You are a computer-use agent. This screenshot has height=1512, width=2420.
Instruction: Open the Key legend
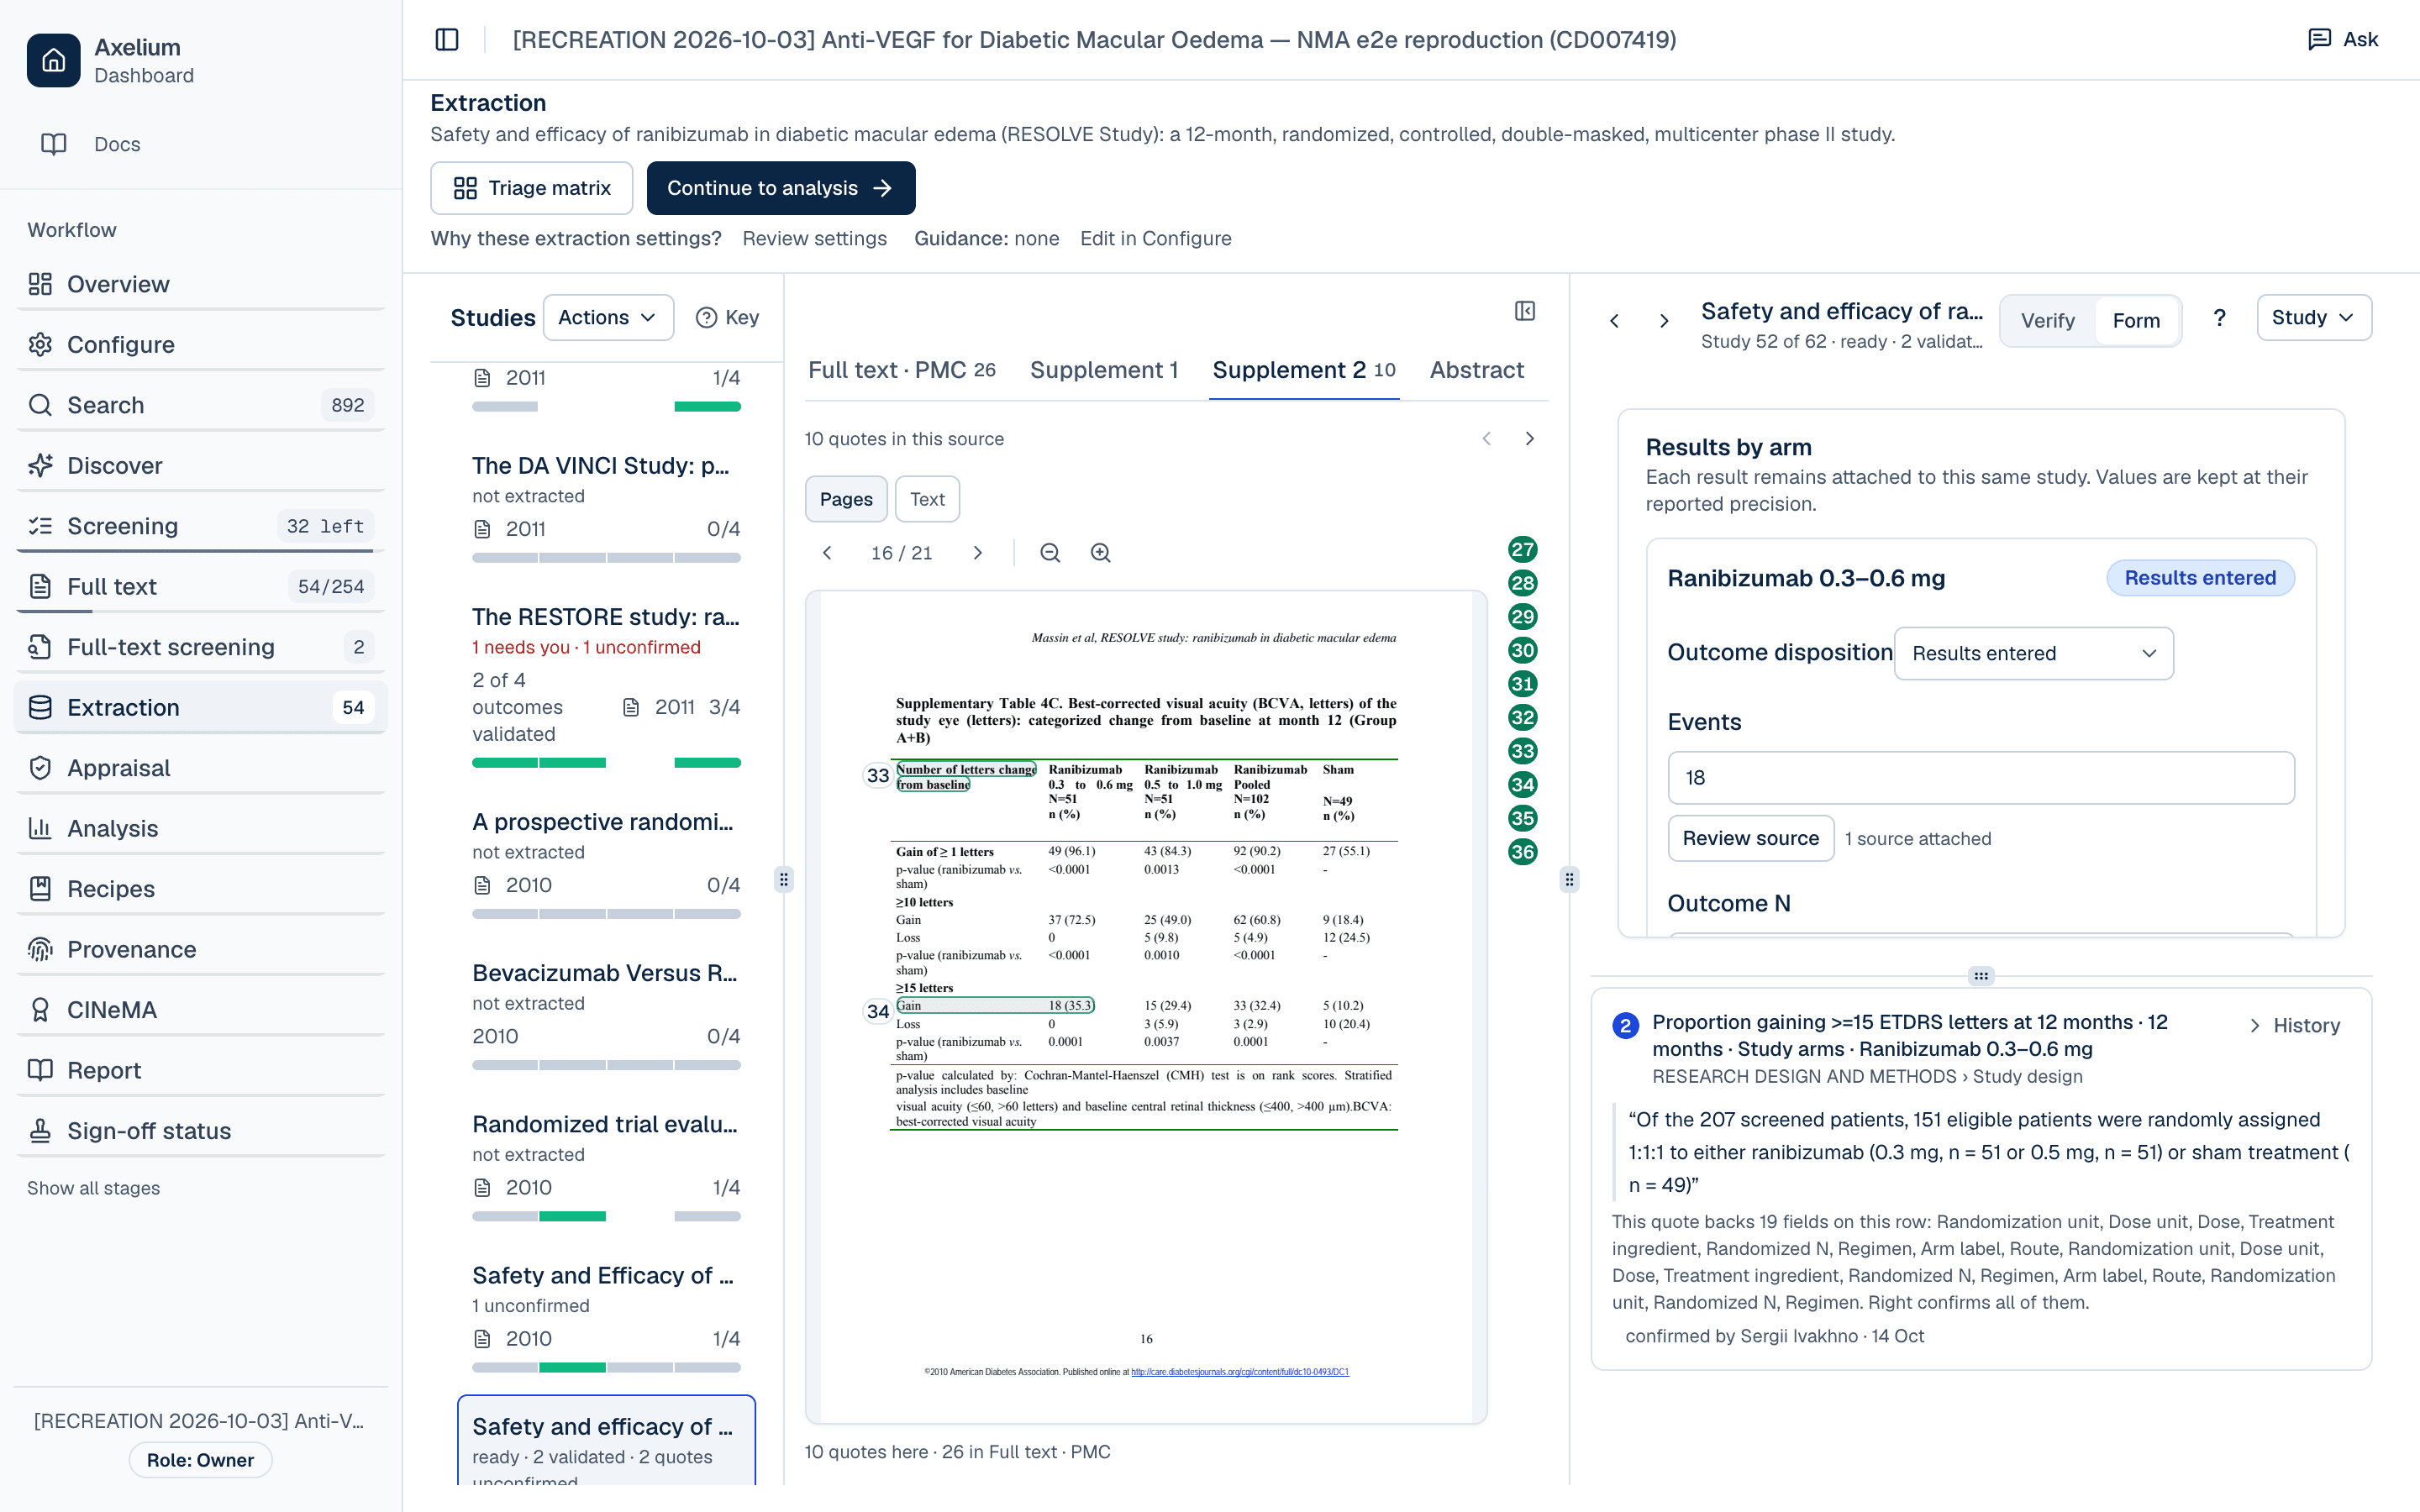(x=727, y=317)
